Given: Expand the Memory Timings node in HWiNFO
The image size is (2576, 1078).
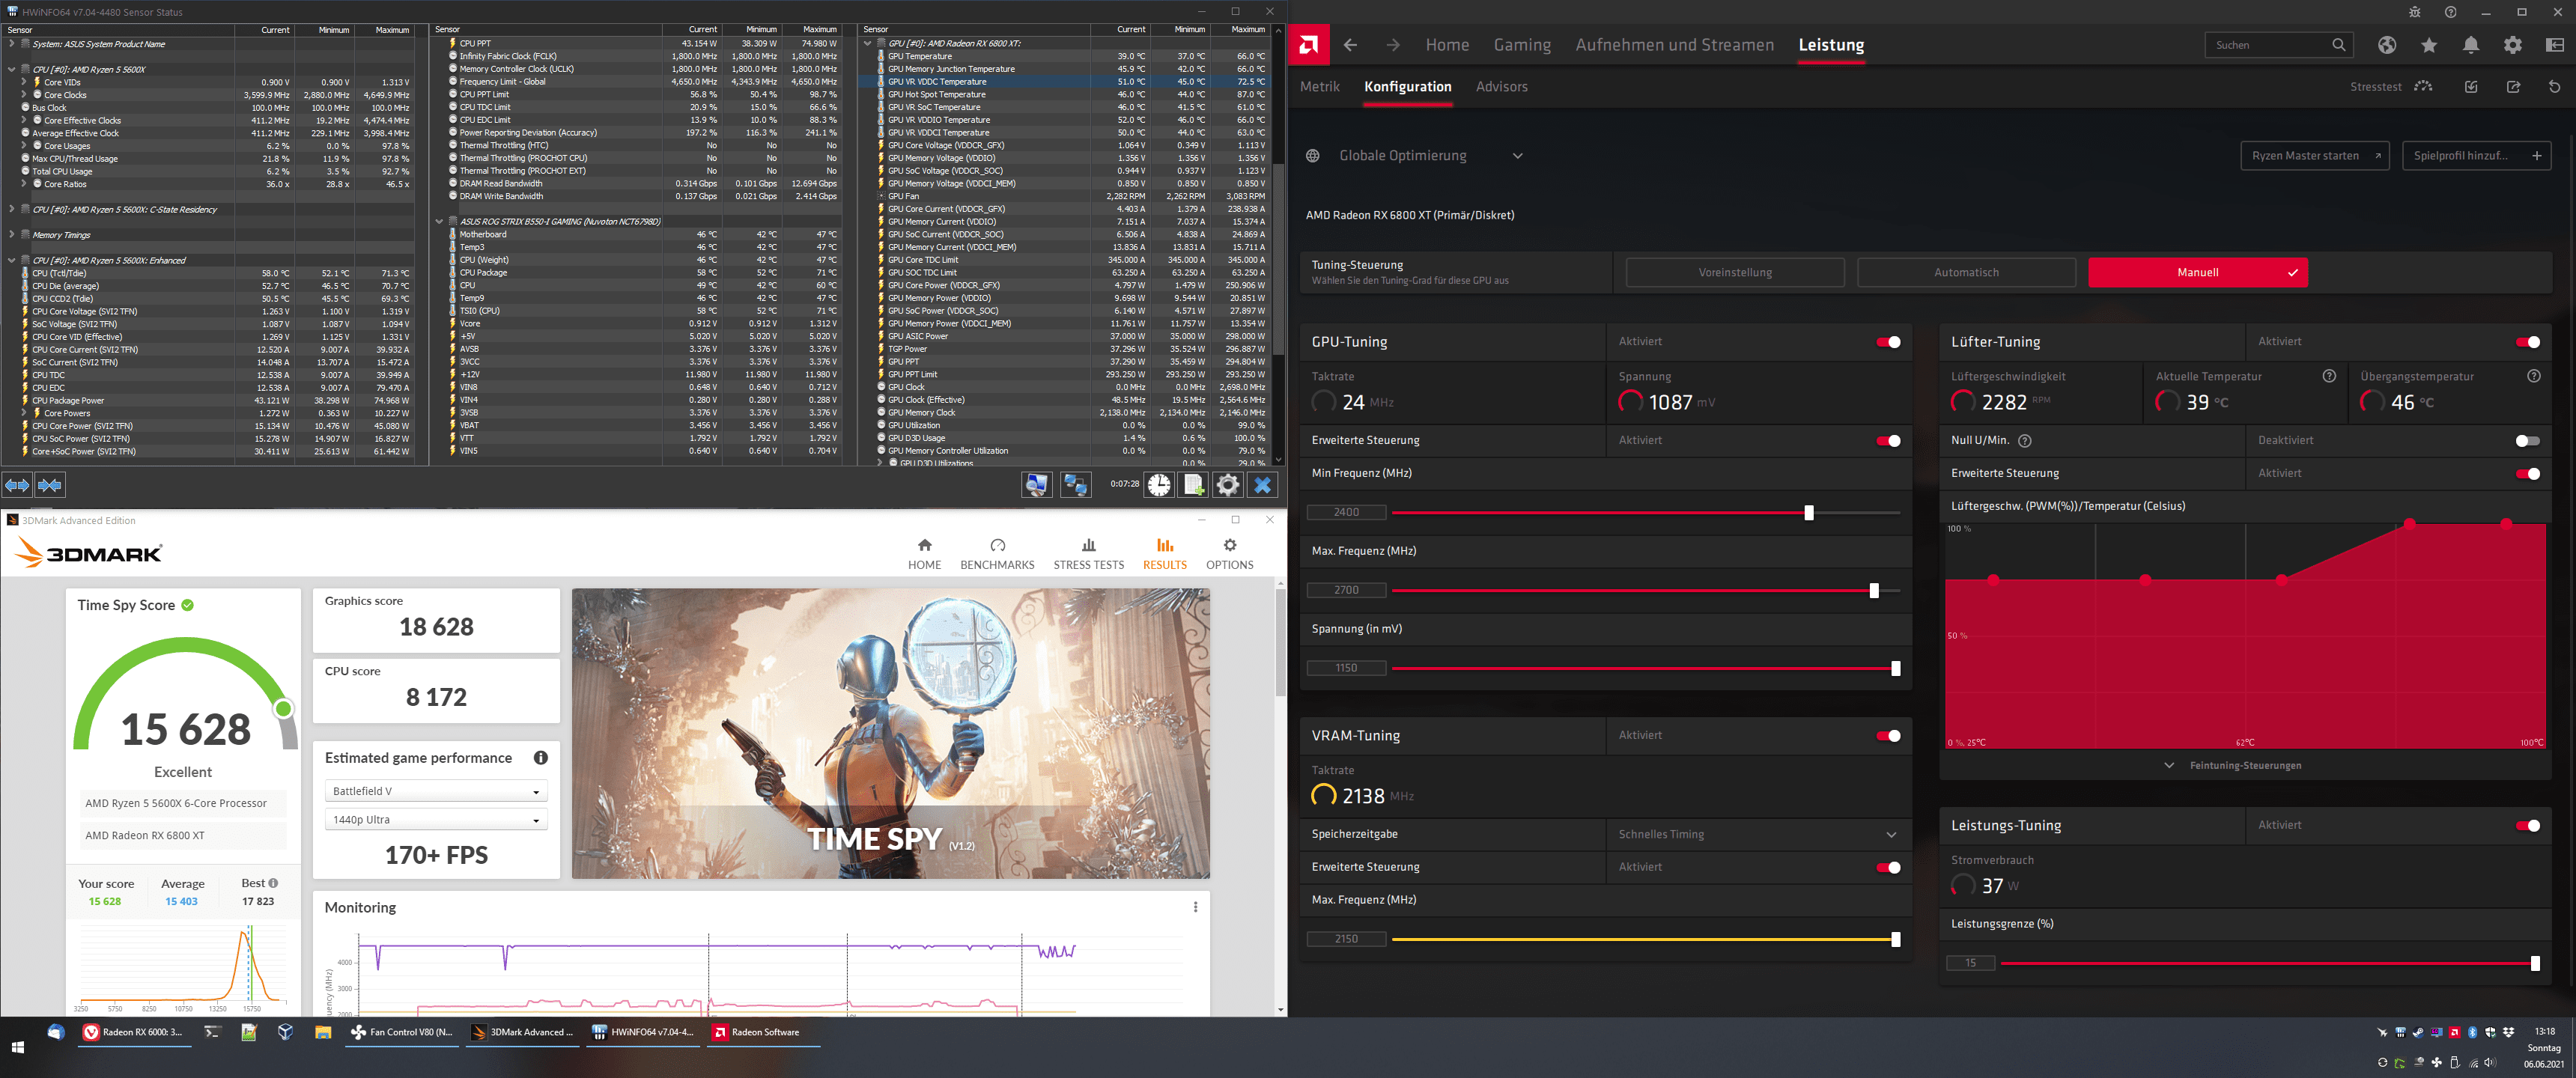Looking at the screenshot, I should (11, 235).
